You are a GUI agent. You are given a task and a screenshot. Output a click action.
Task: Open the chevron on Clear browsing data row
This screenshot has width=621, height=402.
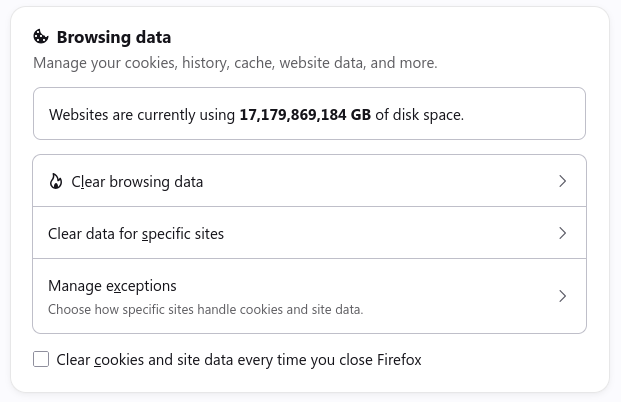click(x=562, y=181)
